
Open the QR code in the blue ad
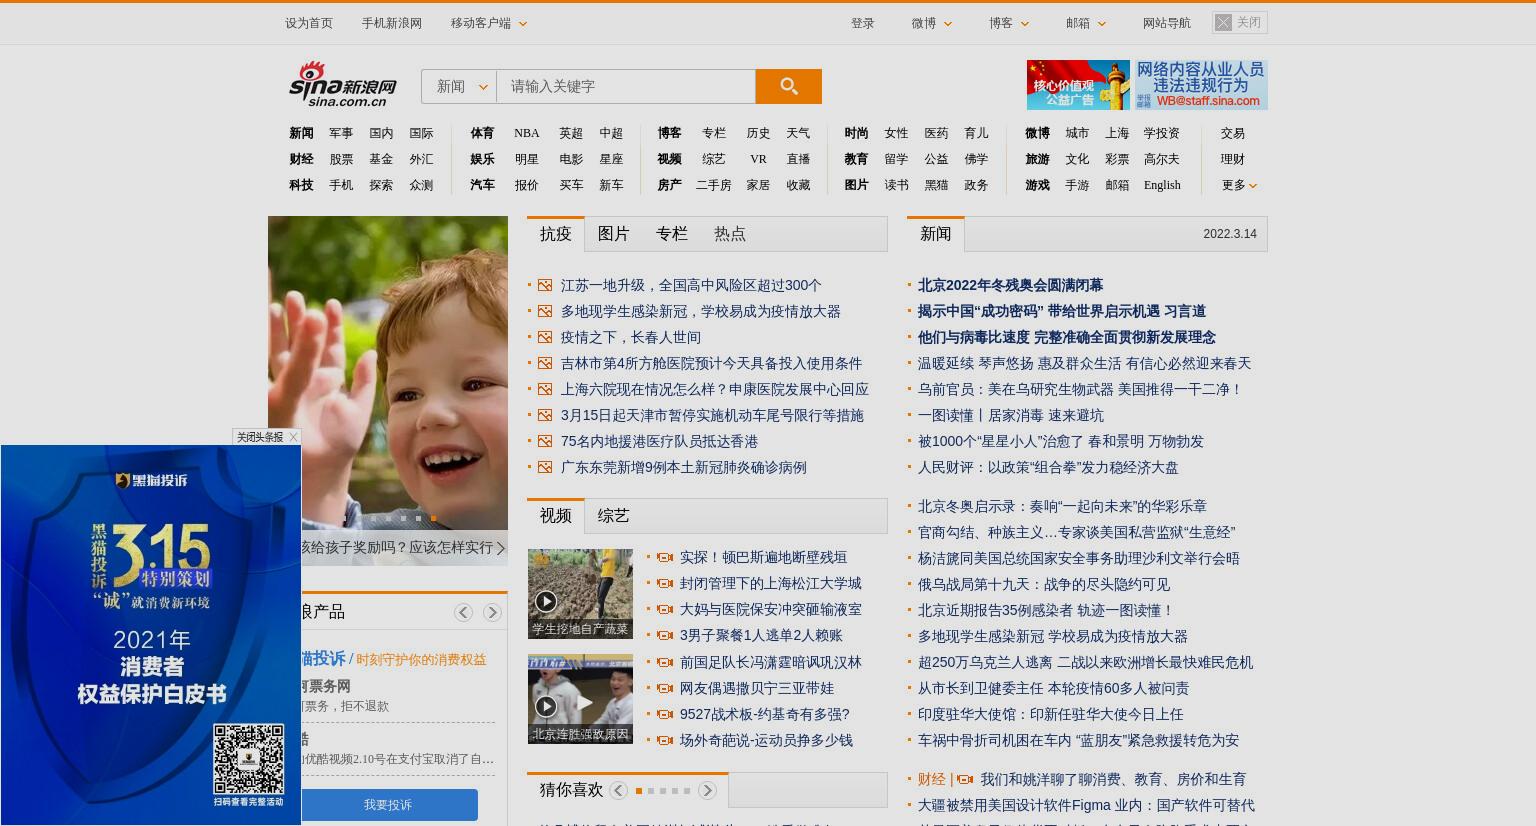click(248, 759)
